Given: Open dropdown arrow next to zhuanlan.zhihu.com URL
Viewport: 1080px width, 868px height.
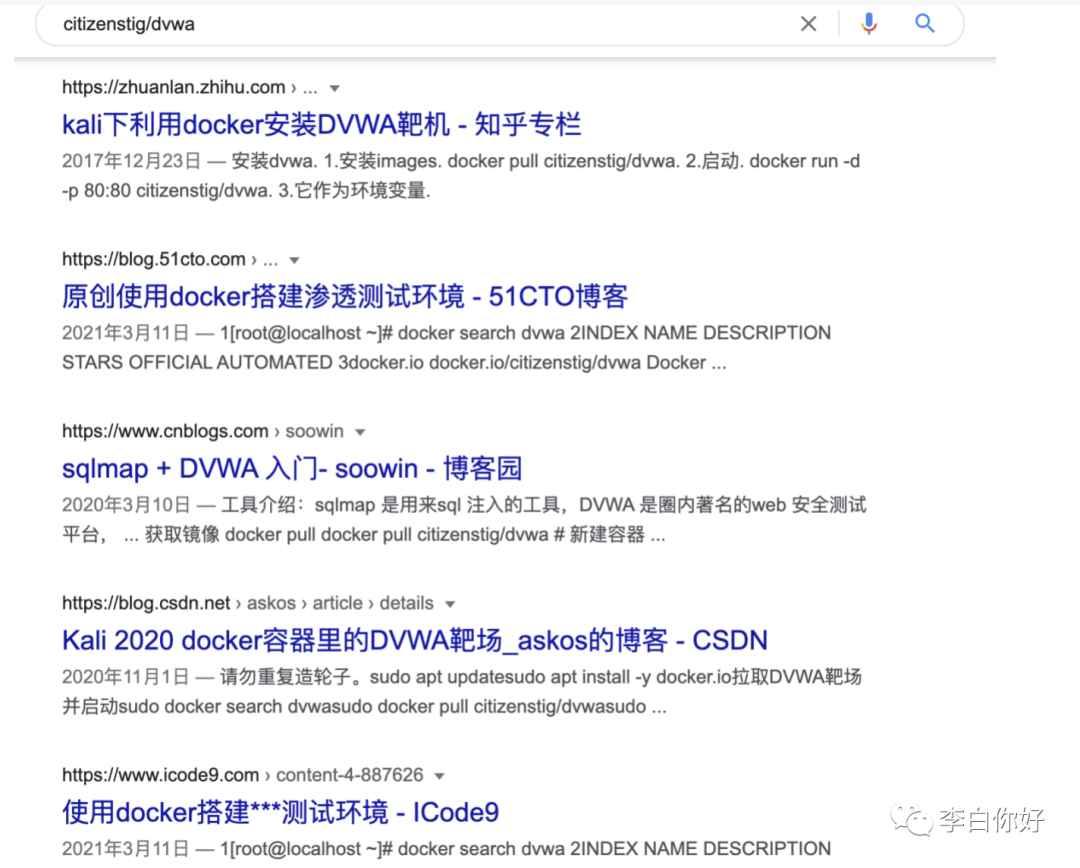Looking at the screenshot, I should pyautogui.click(x=335, y=88).
